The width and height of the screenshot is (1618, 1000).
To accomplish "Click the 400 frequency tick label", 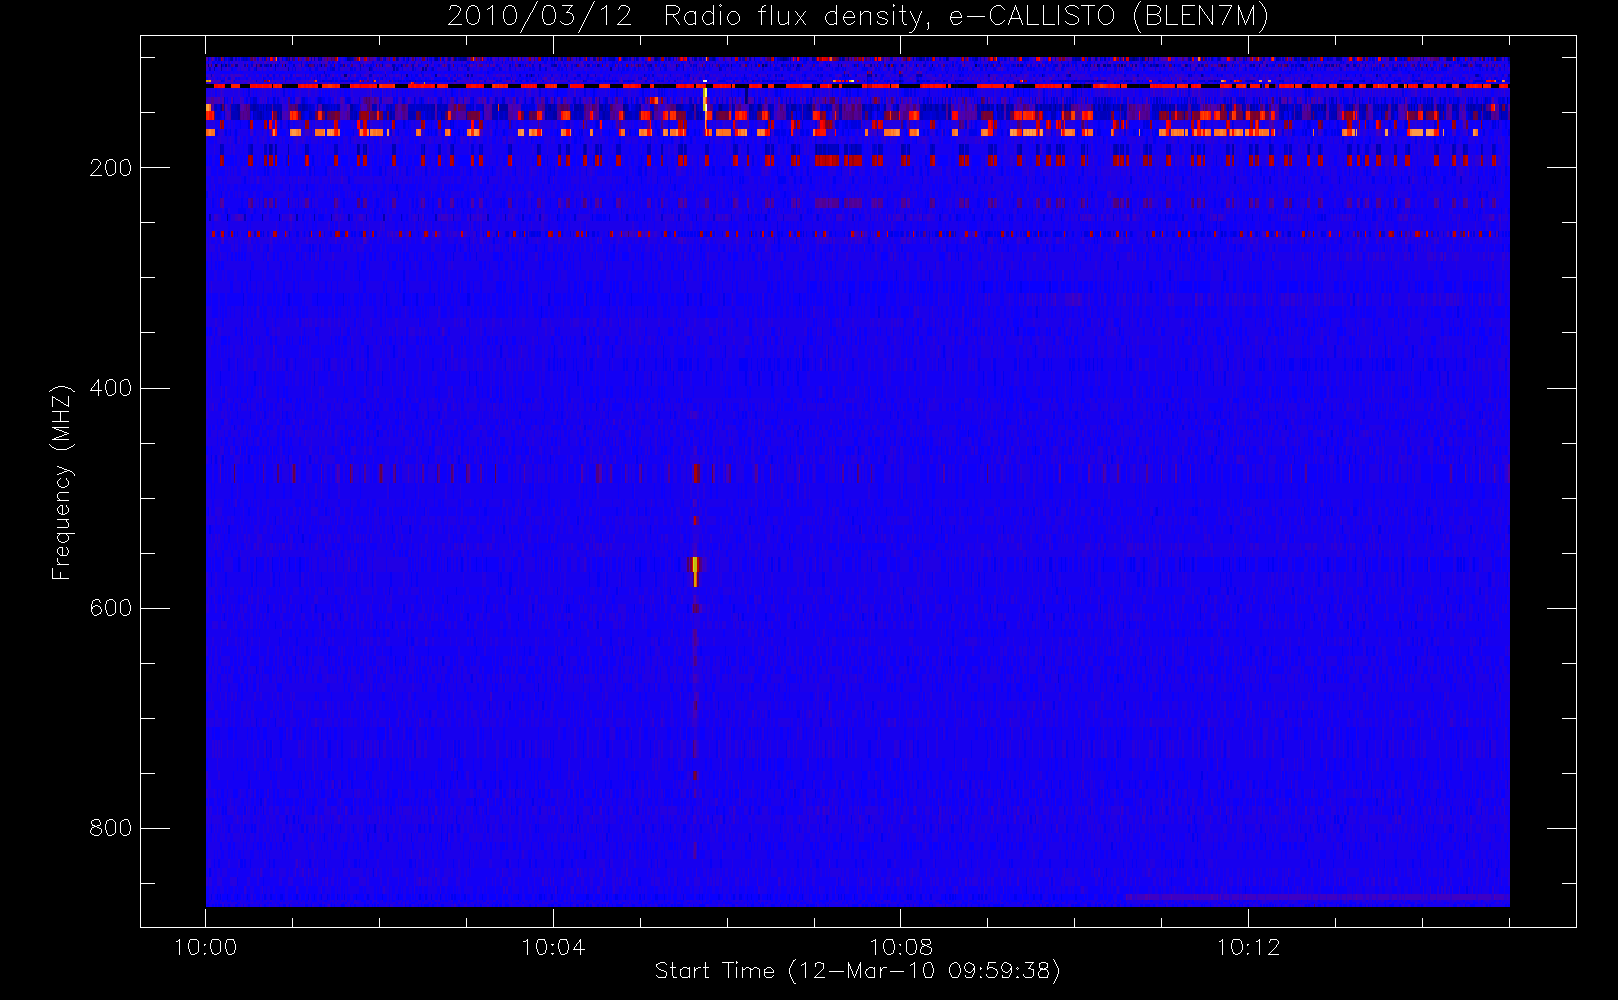I will tap(110, 388).
